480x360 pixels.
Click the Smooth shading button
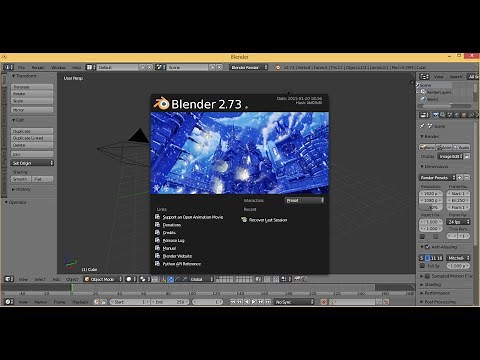point(21,179)
